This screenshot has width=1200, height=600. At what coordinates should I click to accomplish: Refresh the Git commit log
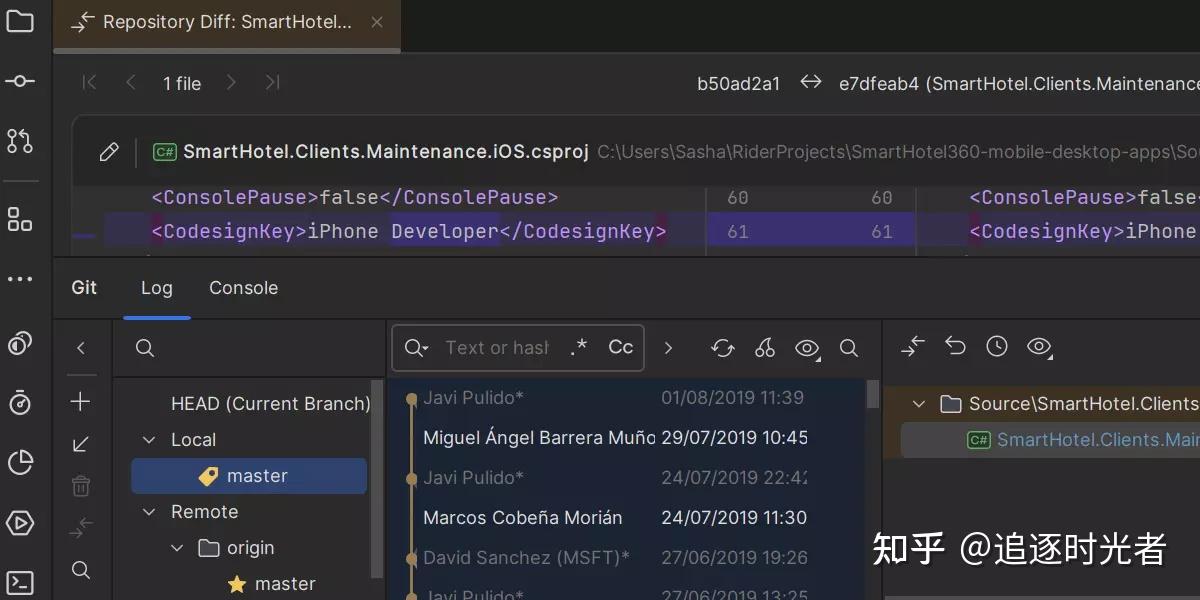click(x=722, y=347)
